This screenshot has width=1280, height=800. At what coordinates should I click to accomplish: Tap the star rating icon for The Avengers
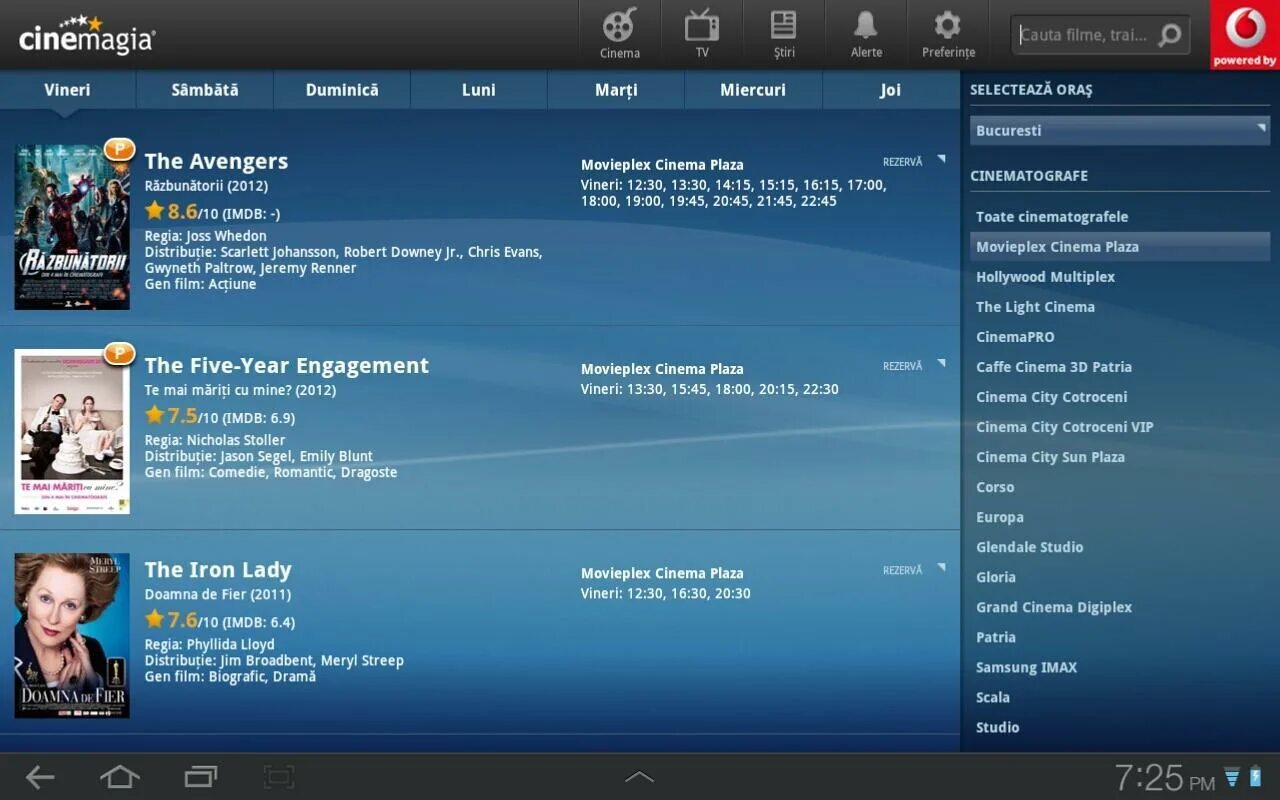(x=154, y=210)
